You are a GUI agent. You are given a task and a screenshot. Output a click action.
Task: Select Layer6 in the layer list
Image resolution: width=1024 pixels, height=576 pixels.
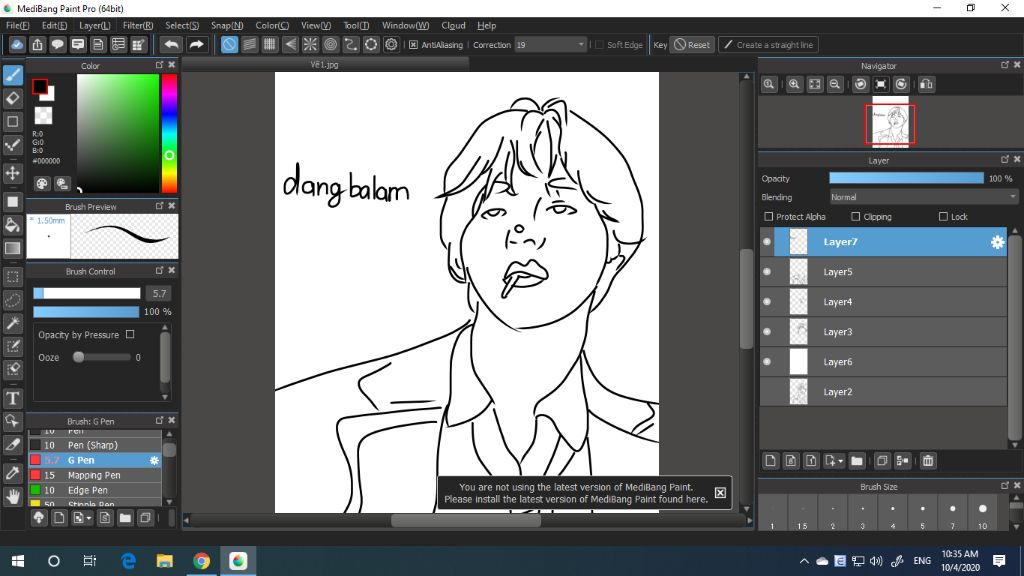pos(884,362)
